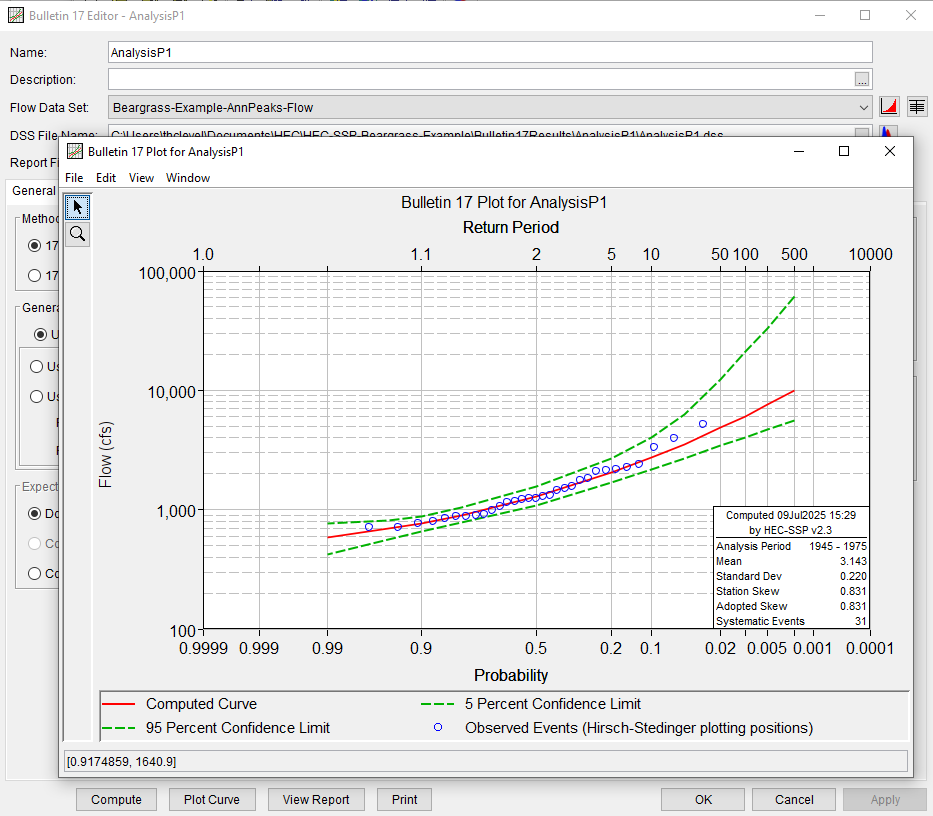This screenshot has height=816, width=933.
Task: Select the arrow pointer tool in plot window
Action: point(77,207)
